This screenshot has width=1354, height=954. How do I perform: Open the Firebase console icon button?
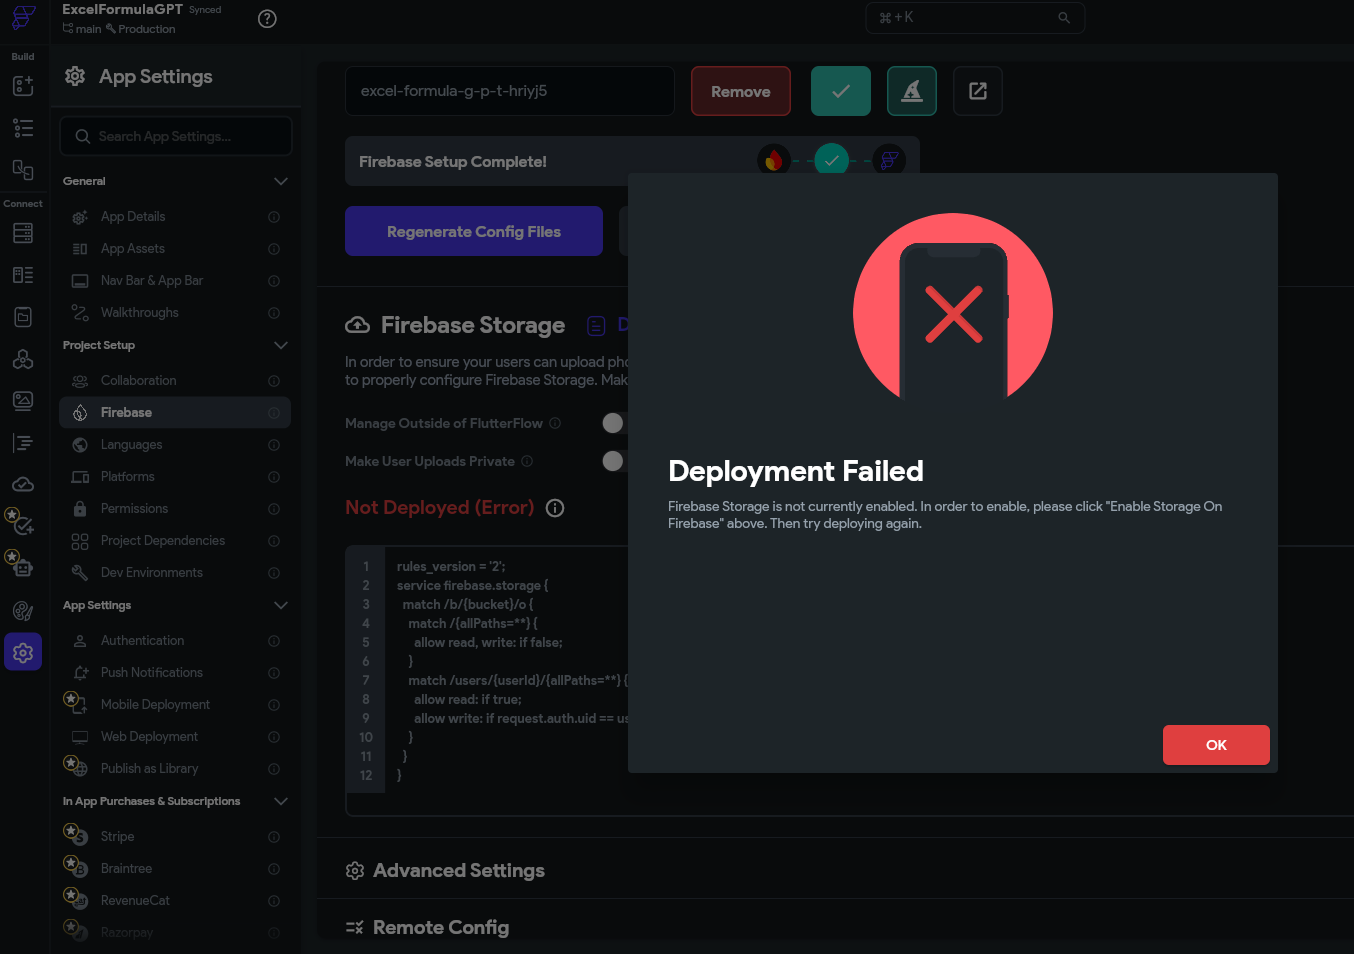(911, 91)
